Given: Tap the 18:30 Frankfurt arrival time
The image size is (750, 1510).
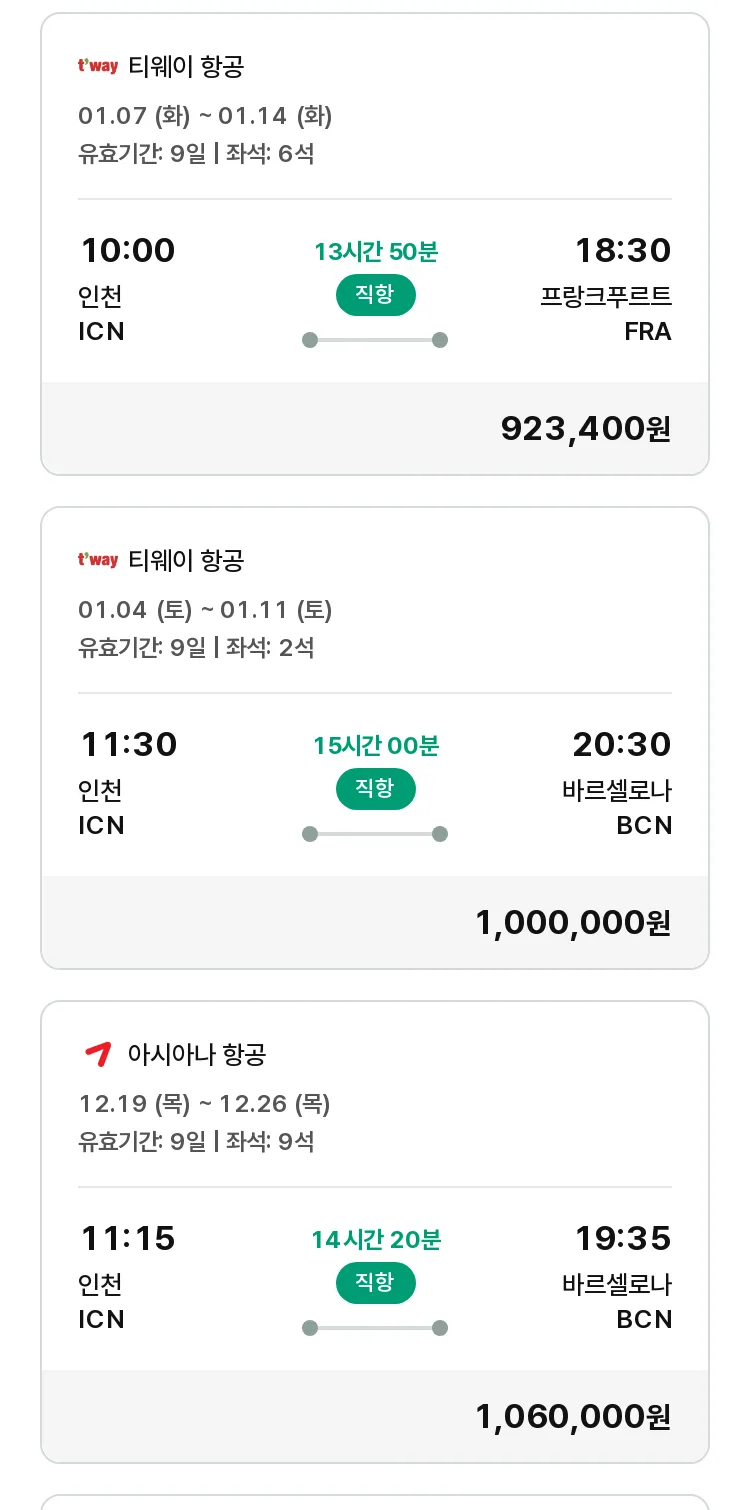Looking at the screenshot, I should pyautogui.click(x=622, y=250).
